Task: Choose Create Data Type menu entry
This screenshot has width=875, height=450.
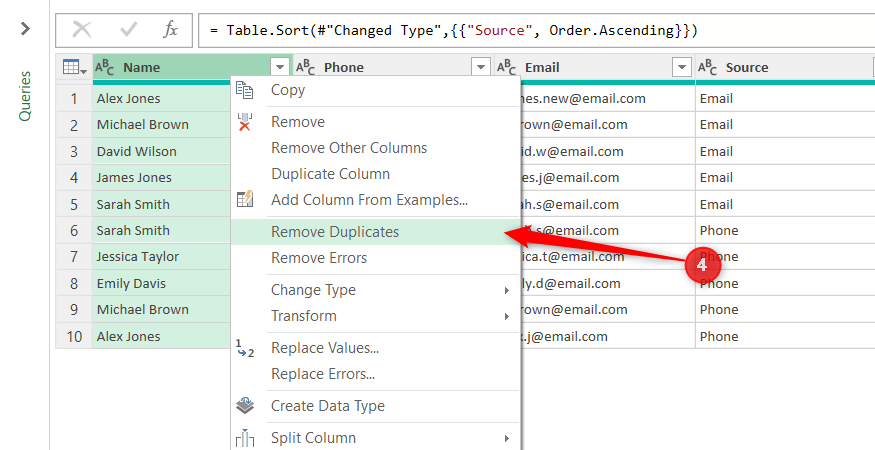Action: [376, 406]
